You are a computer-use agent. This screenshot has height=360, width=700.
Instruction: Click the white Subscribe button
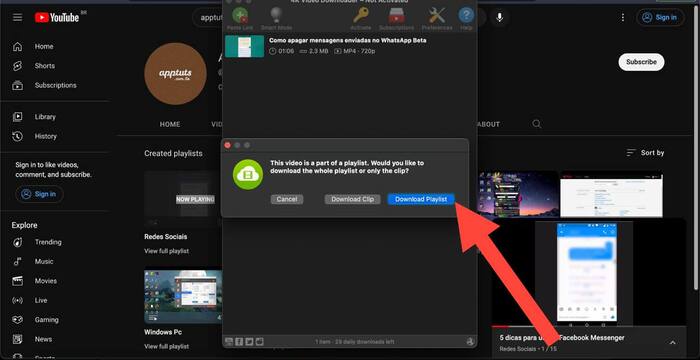641,62
